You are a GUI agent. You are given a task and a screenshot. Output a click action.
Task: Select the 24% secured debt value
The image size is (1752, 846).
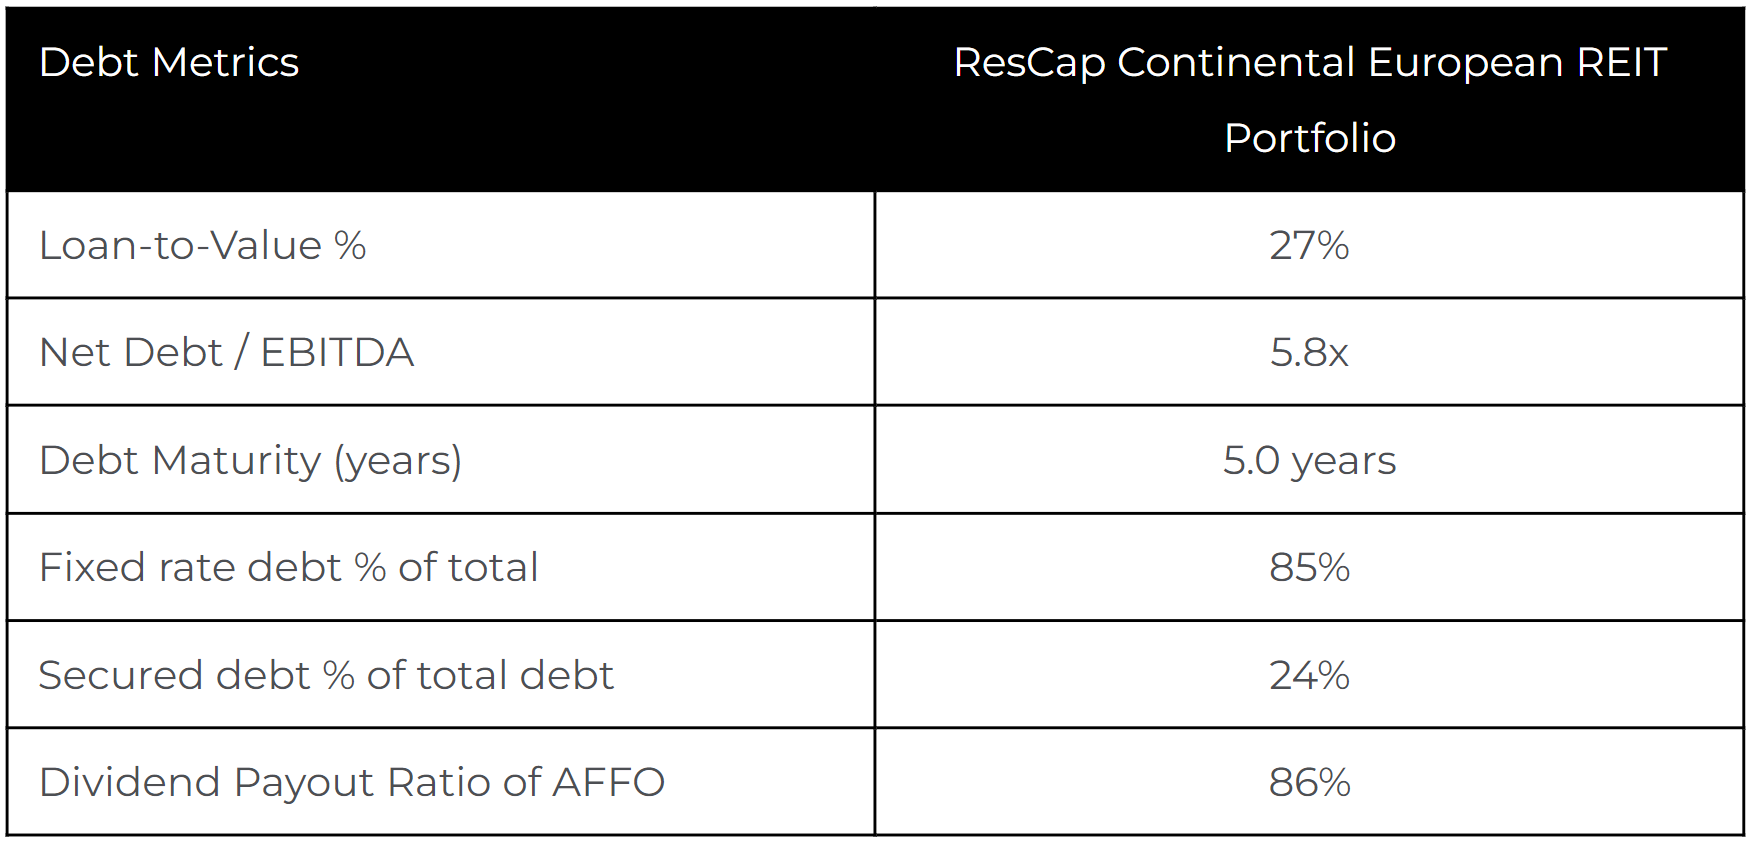[1309, 676]
